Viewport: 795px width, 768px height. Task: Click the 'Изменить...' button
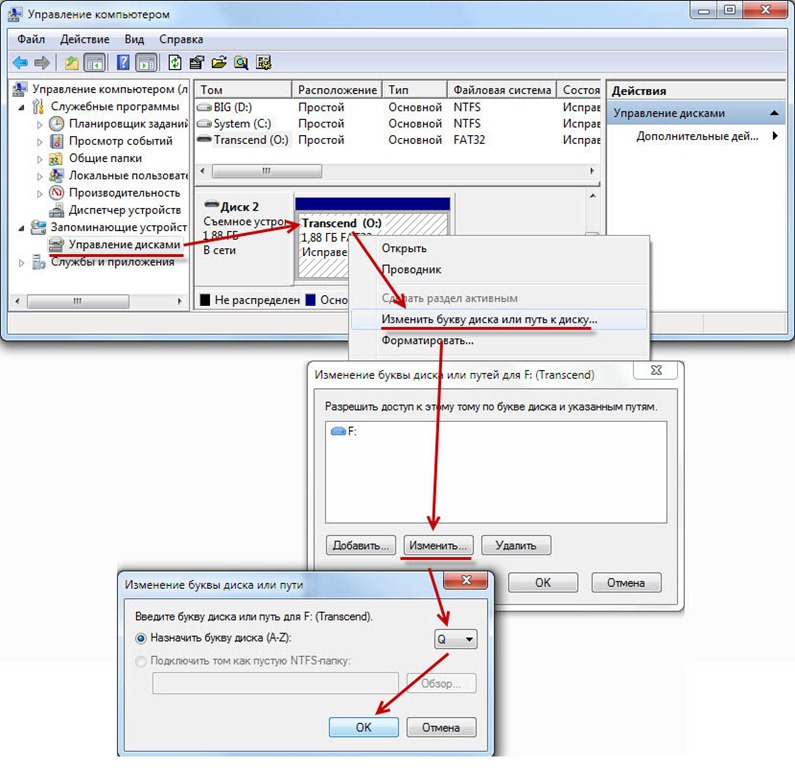click(437, 546)
